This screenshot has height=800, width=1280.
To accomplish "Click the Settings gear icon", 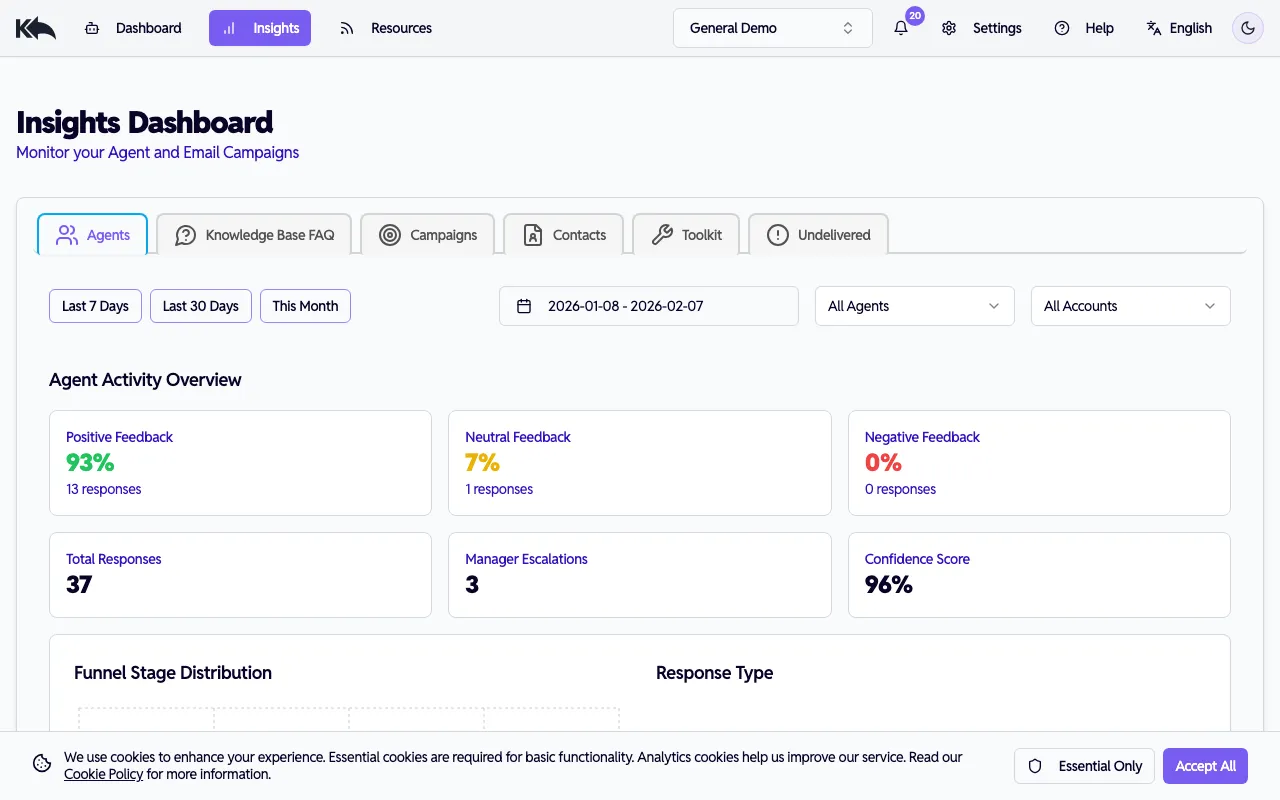I will 948,28.
